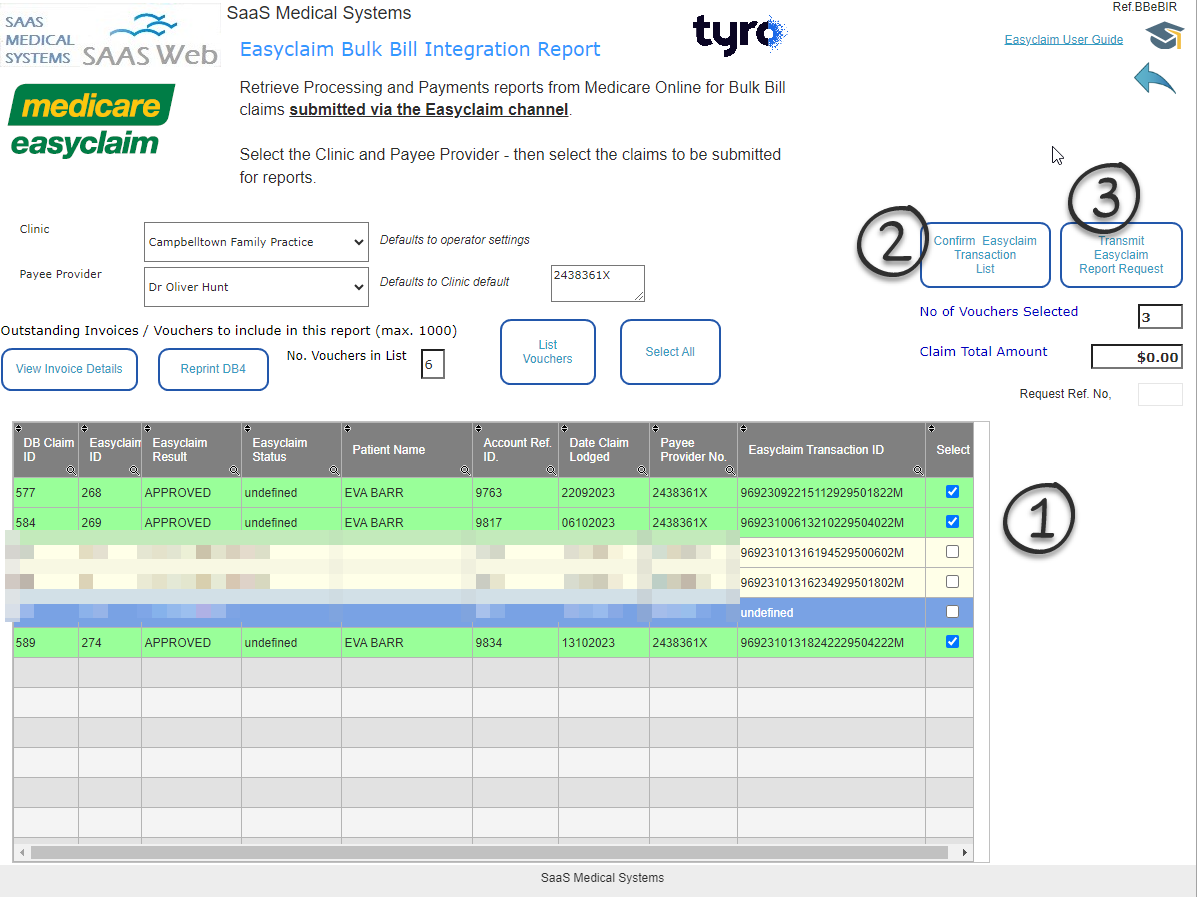Click EVA BARR in claim 589 row
Viewport: 1197px width, 897px height.
coord(373,643)
